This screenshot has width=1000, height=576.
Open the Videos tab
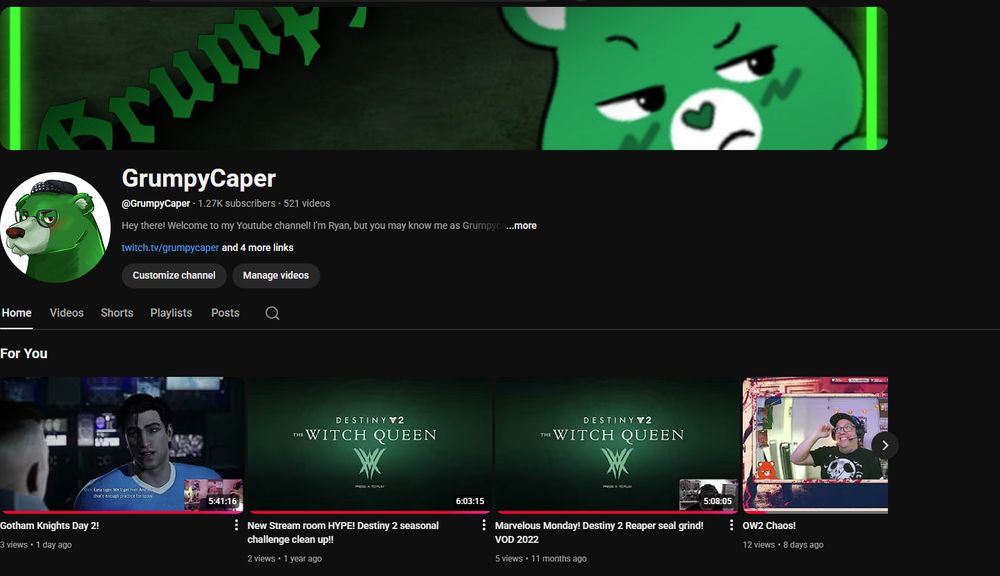pyautogui.click(x=66, y=313)
